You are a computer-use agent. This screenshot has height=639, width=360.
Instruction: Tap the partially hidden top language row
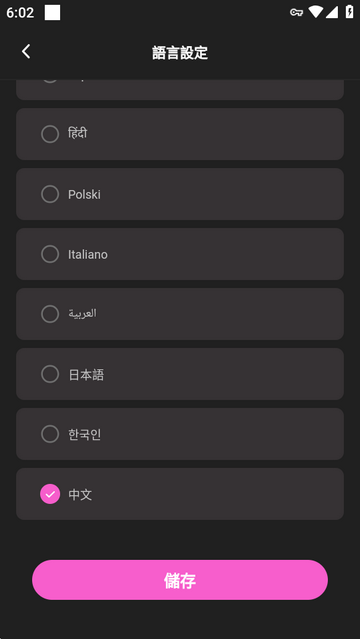click(x=180, y=90)
